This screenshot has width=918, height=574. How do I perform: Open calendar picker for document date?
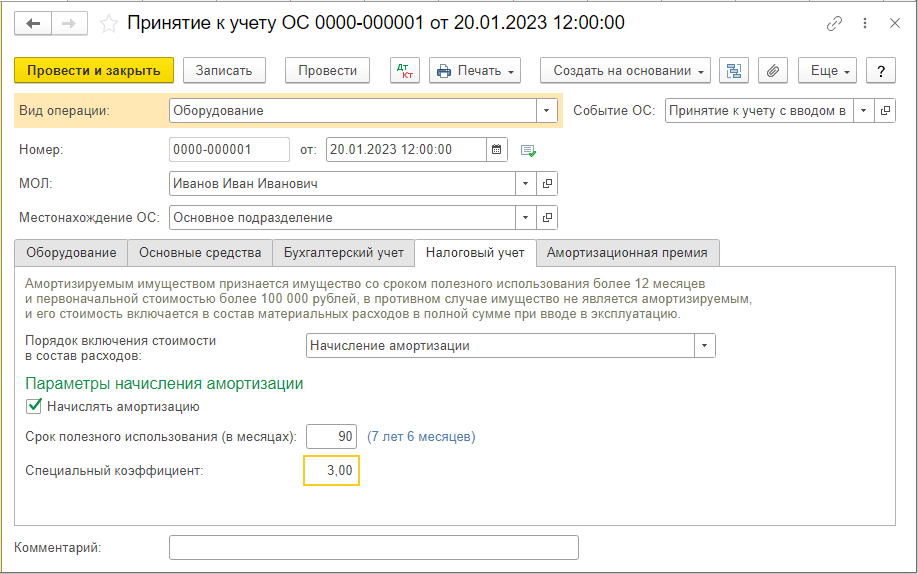point(497,150)
